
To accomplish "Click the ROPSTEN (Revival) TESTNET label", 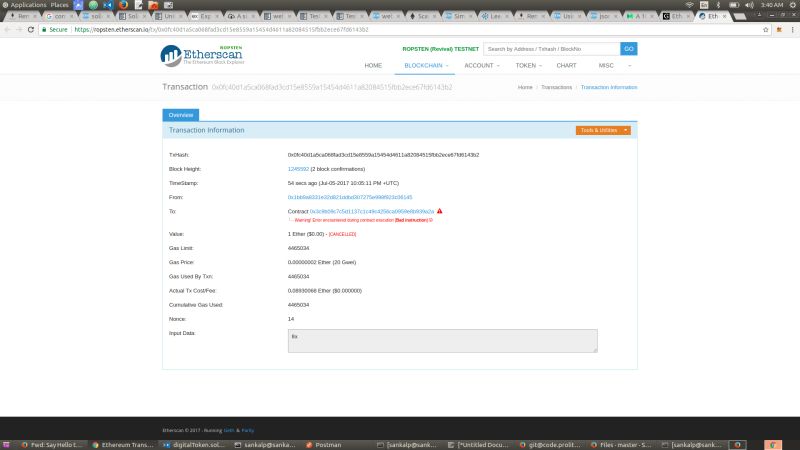I will coord(440,49).
